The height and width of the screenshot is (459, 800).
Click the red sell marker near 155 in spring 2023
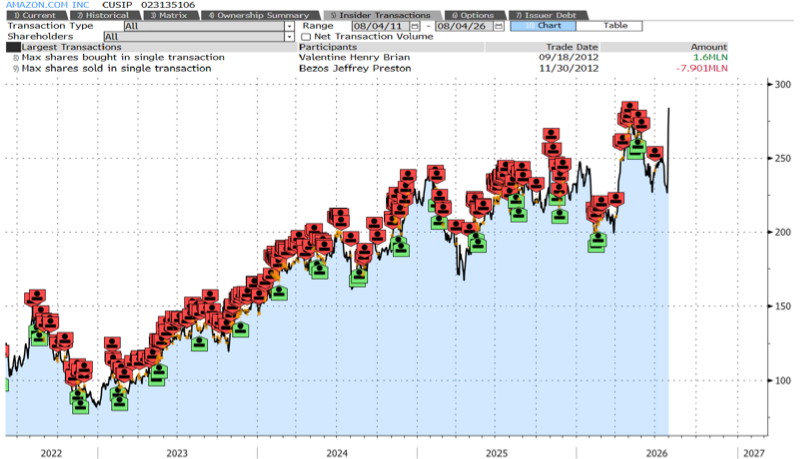[x=210, y=296]
